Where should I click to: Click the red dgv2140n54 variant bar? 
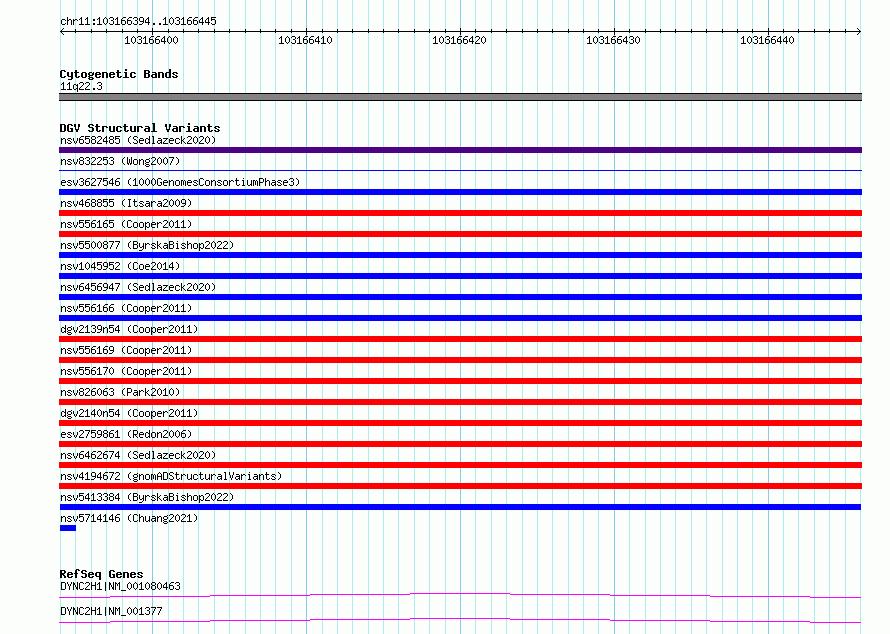(460, 423)
